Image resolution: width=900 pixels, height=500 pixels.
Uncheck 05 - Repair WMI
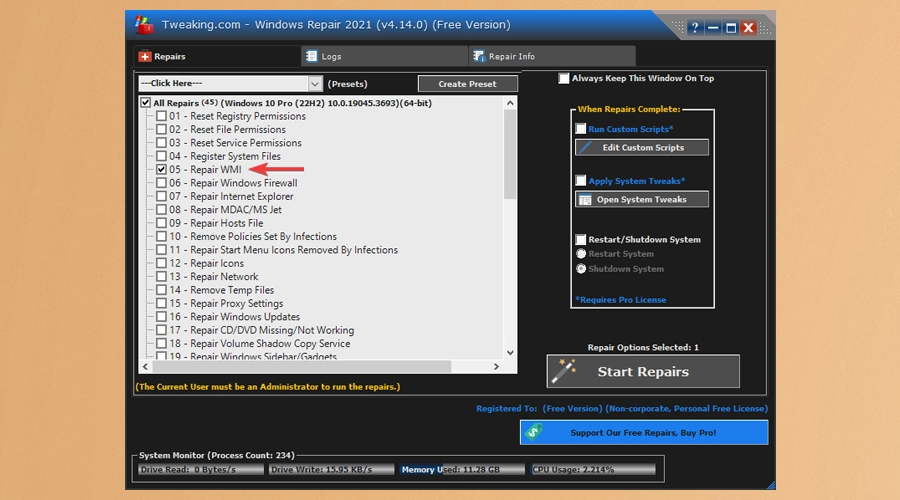161,169
